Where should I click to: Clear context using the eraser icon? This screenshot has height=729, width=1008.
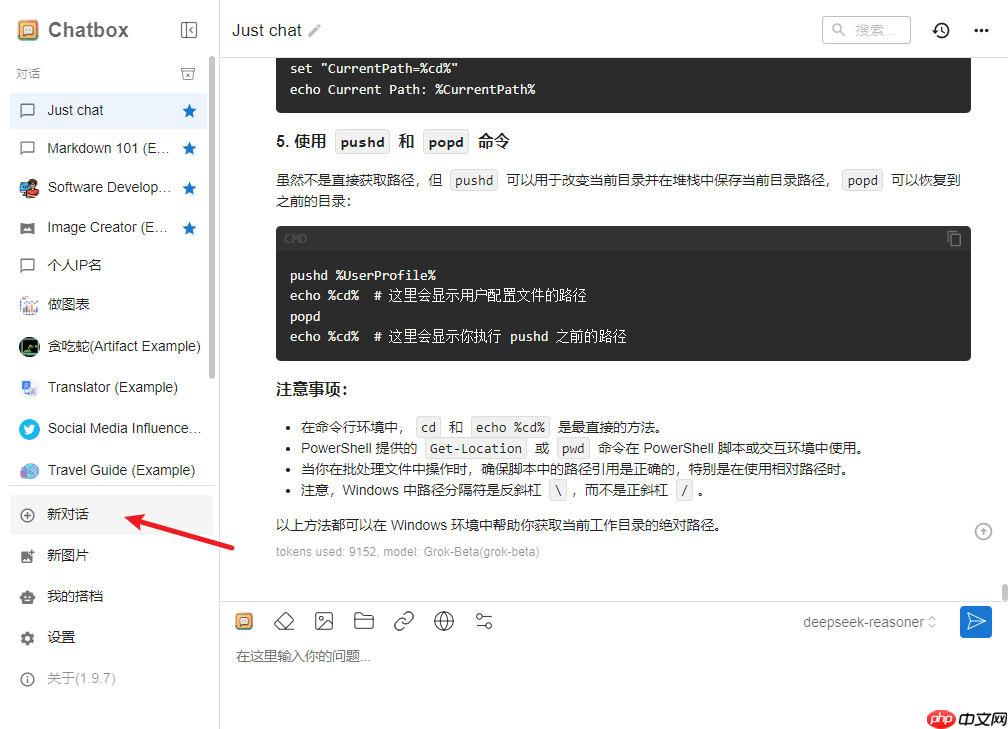coord(284,621)
